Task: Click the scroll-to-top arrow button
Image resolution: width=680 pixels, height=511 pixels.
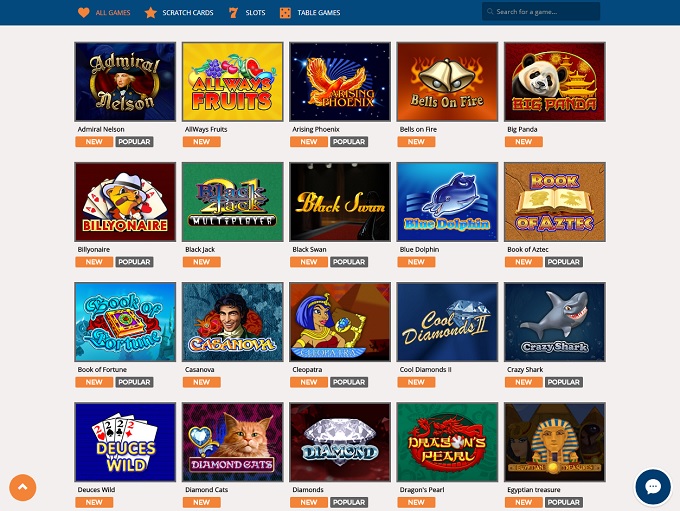Action: (x=23, y=488)
